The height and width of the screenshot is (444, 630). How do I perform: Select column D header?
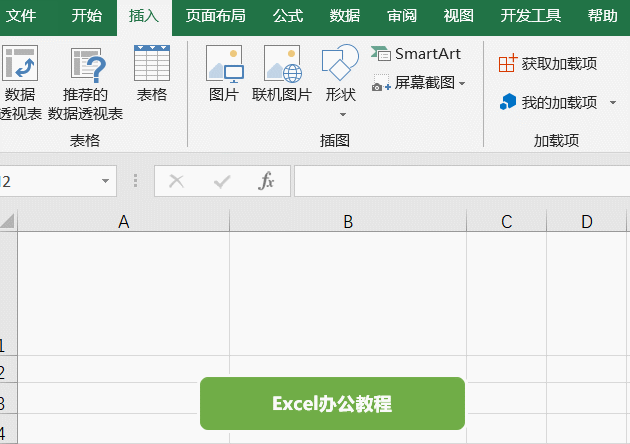coord(587,221)
